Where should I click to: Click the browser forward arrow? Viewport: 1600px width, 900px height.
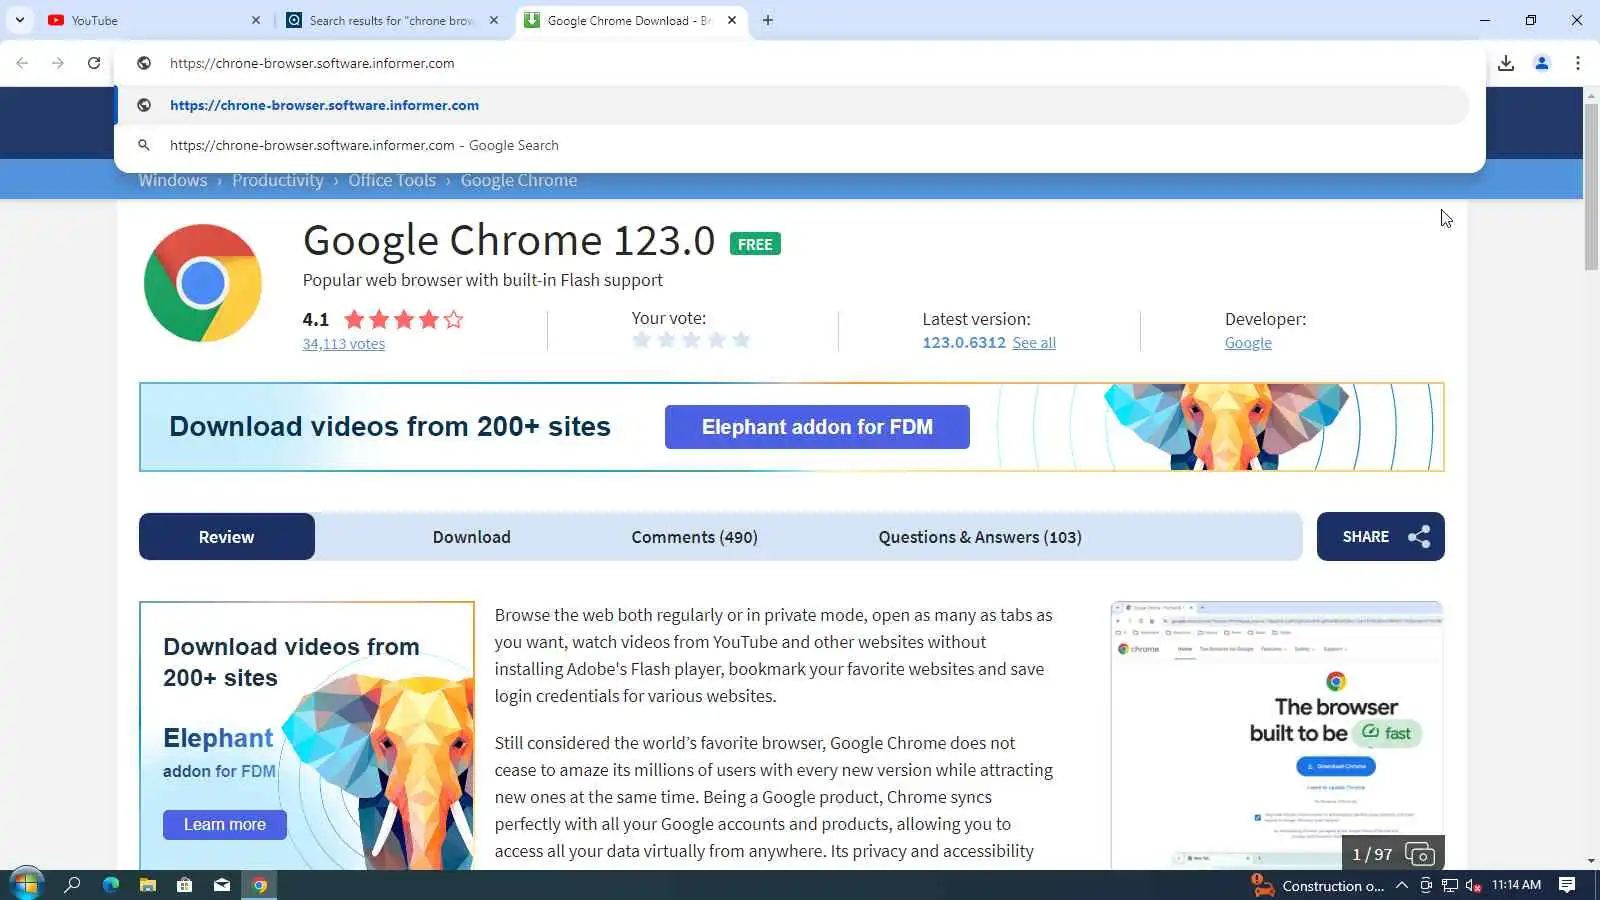(x=58, y=63)
